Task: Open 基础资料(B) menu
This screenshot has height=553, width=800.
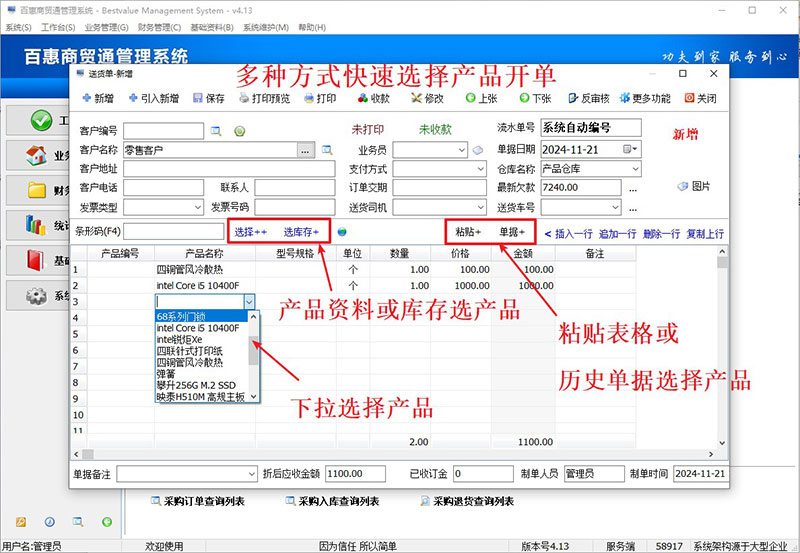Action: pos(212,28)
